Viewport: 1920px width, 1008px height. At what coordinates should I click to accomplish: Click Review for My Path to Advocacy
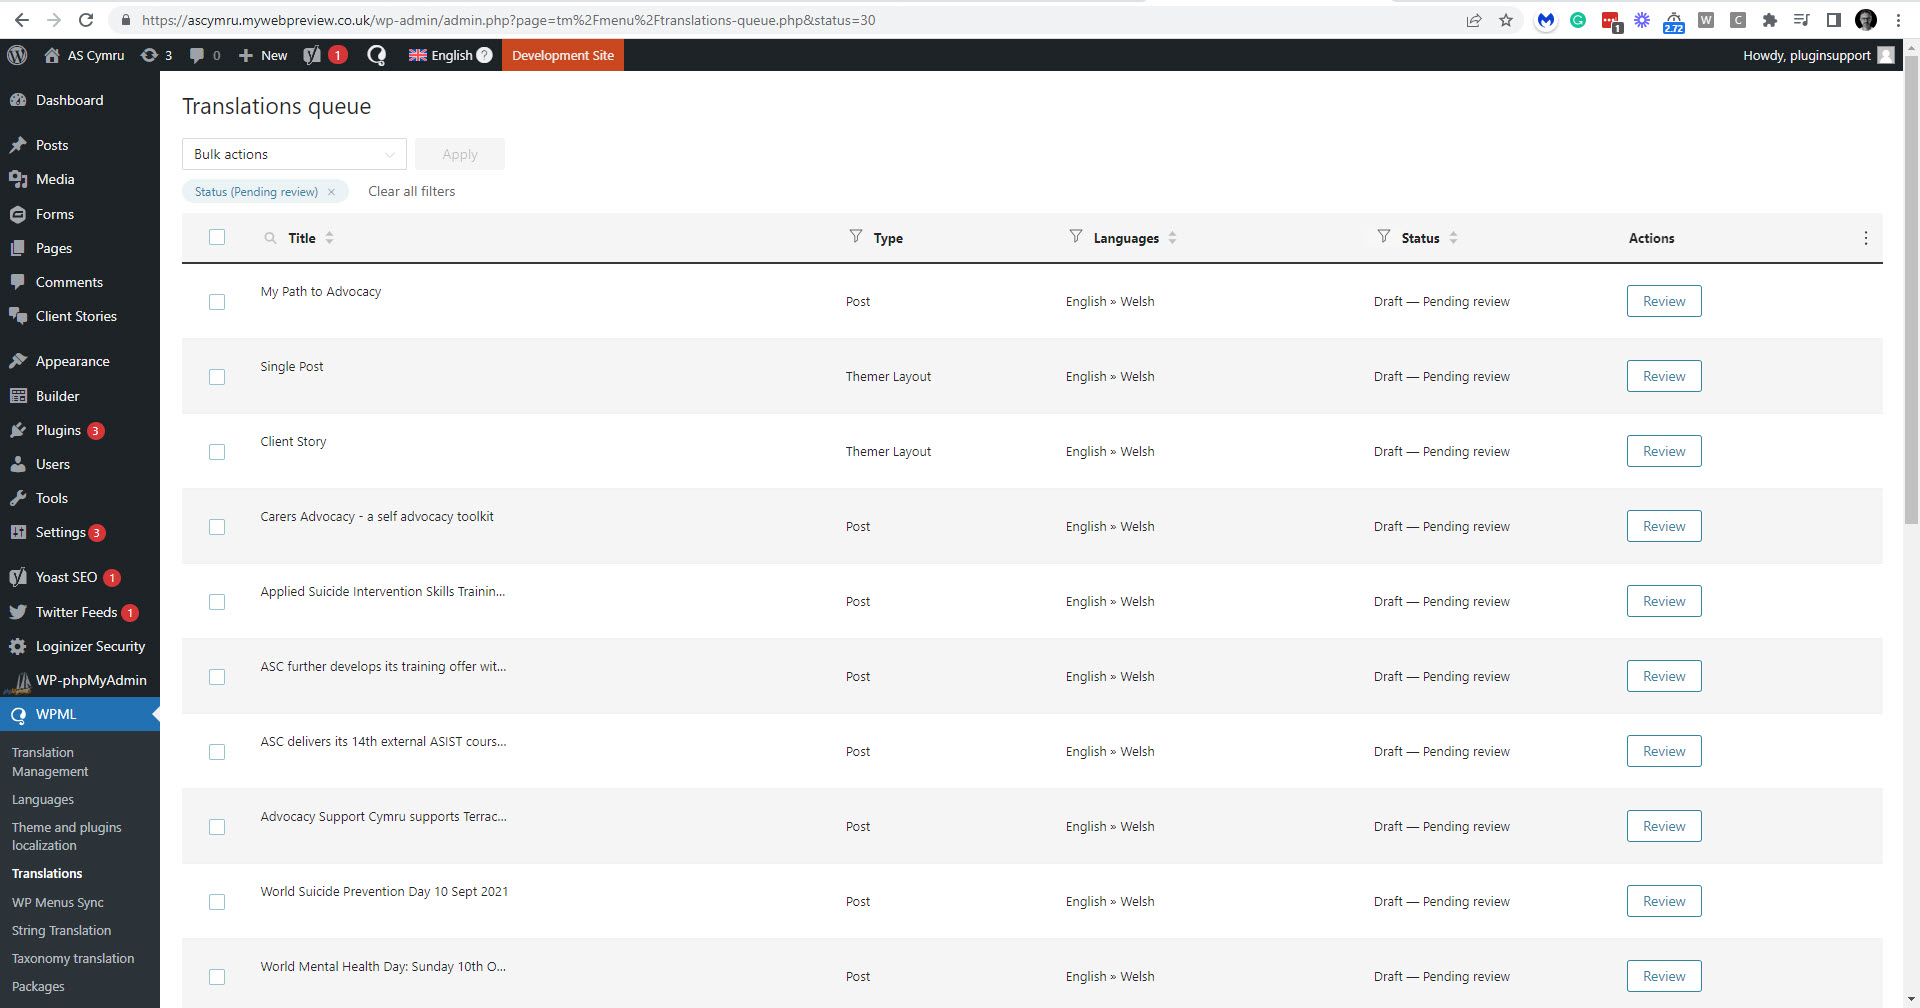pos(1664,301)
